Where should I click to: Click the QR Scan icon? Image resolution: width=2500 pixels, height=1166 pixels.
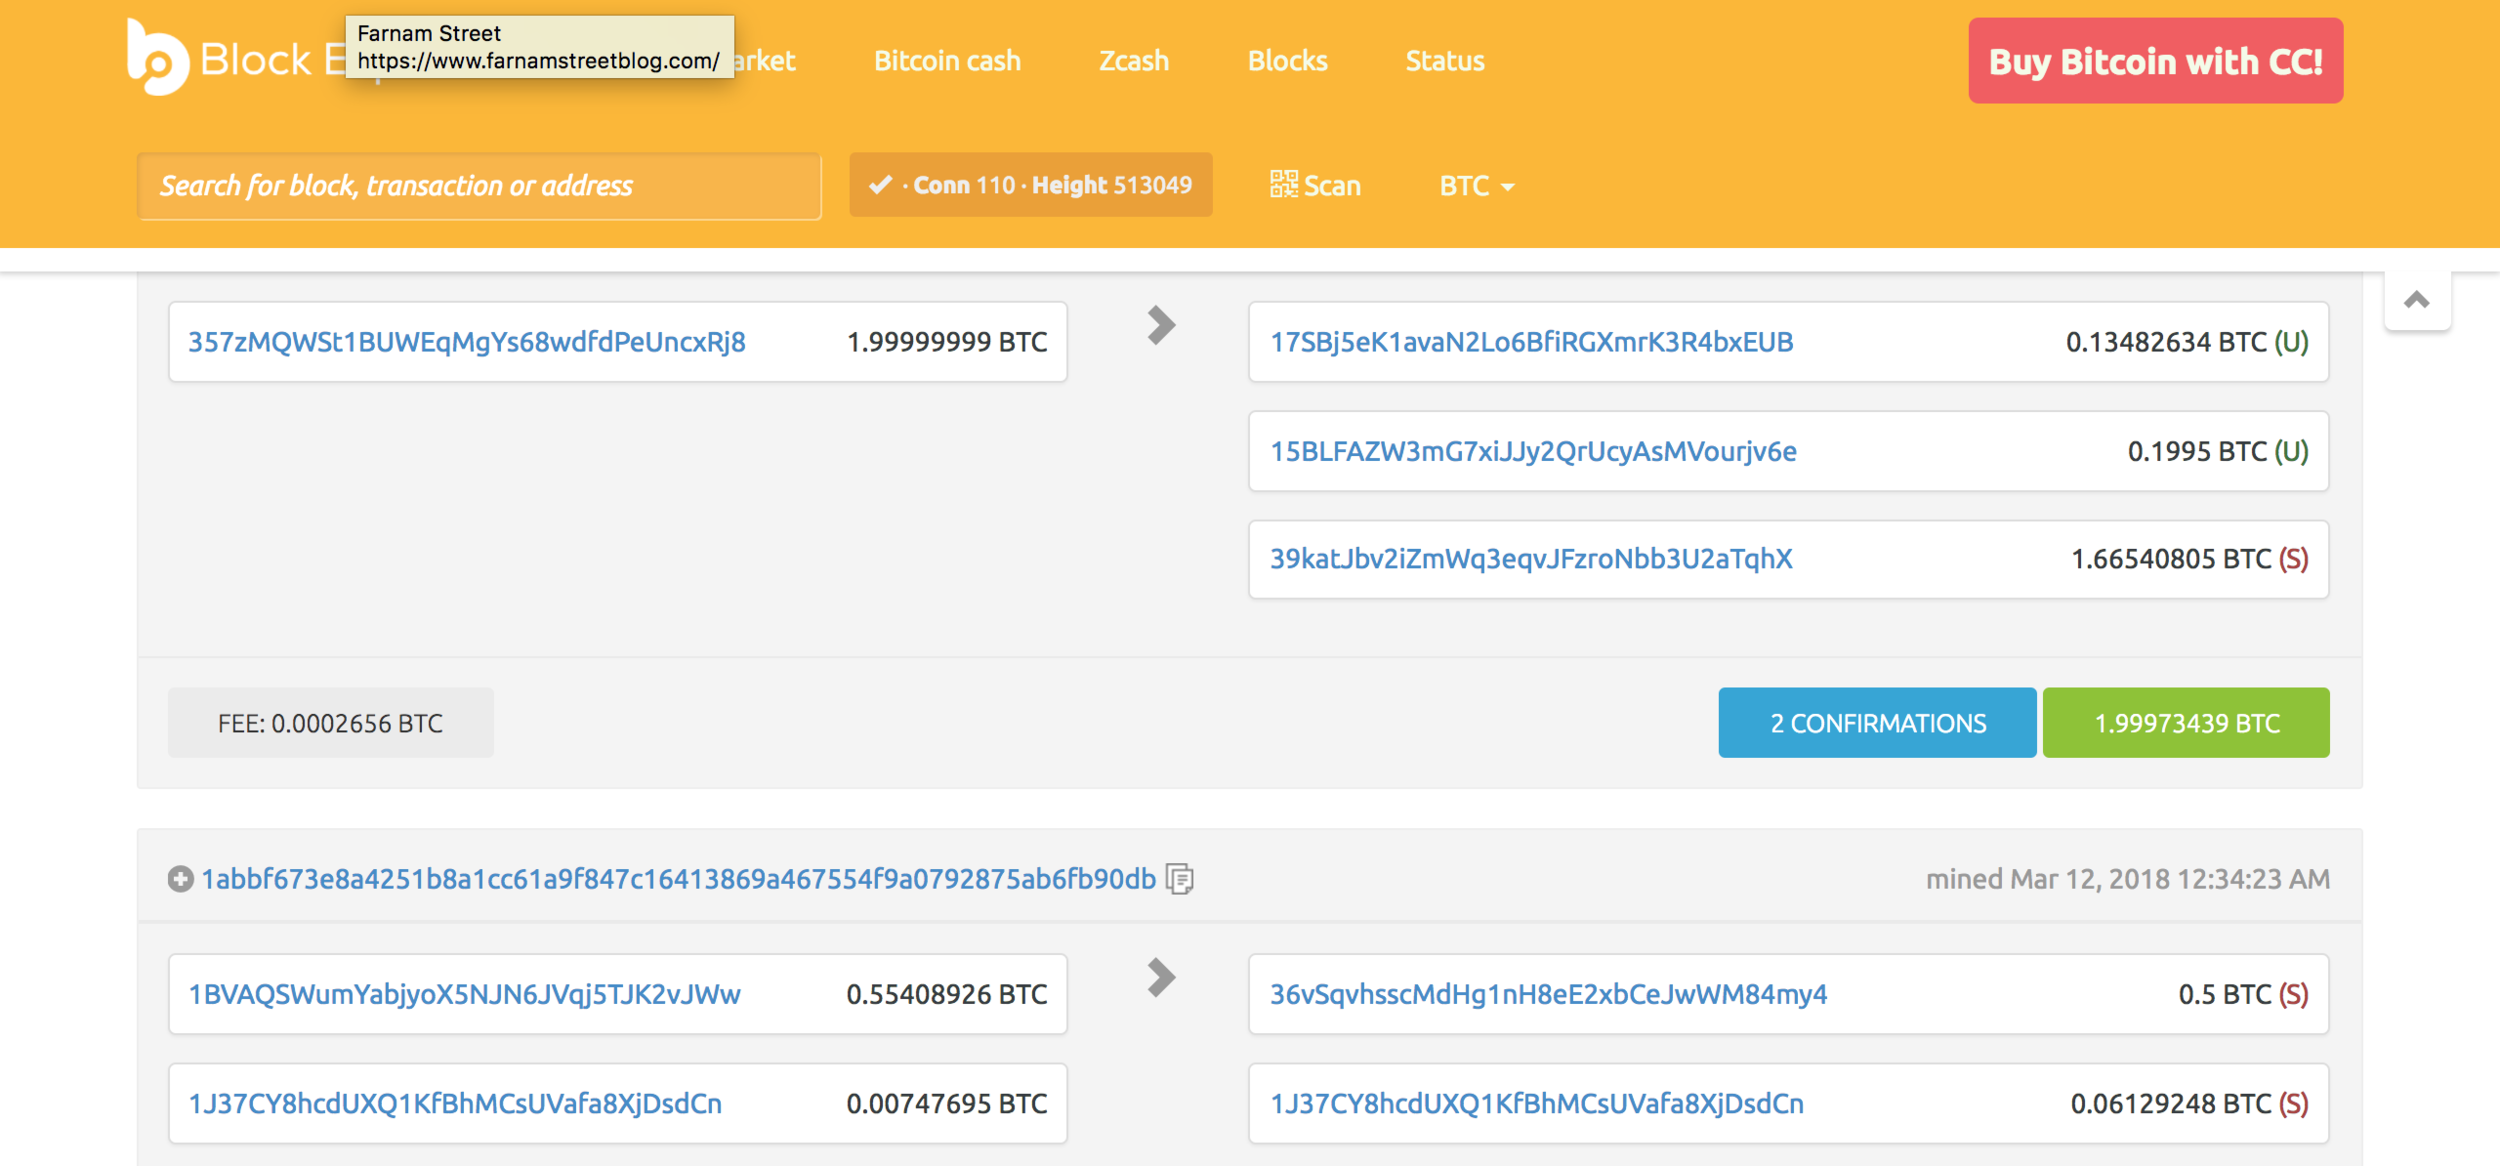(x=1283, y=184)
